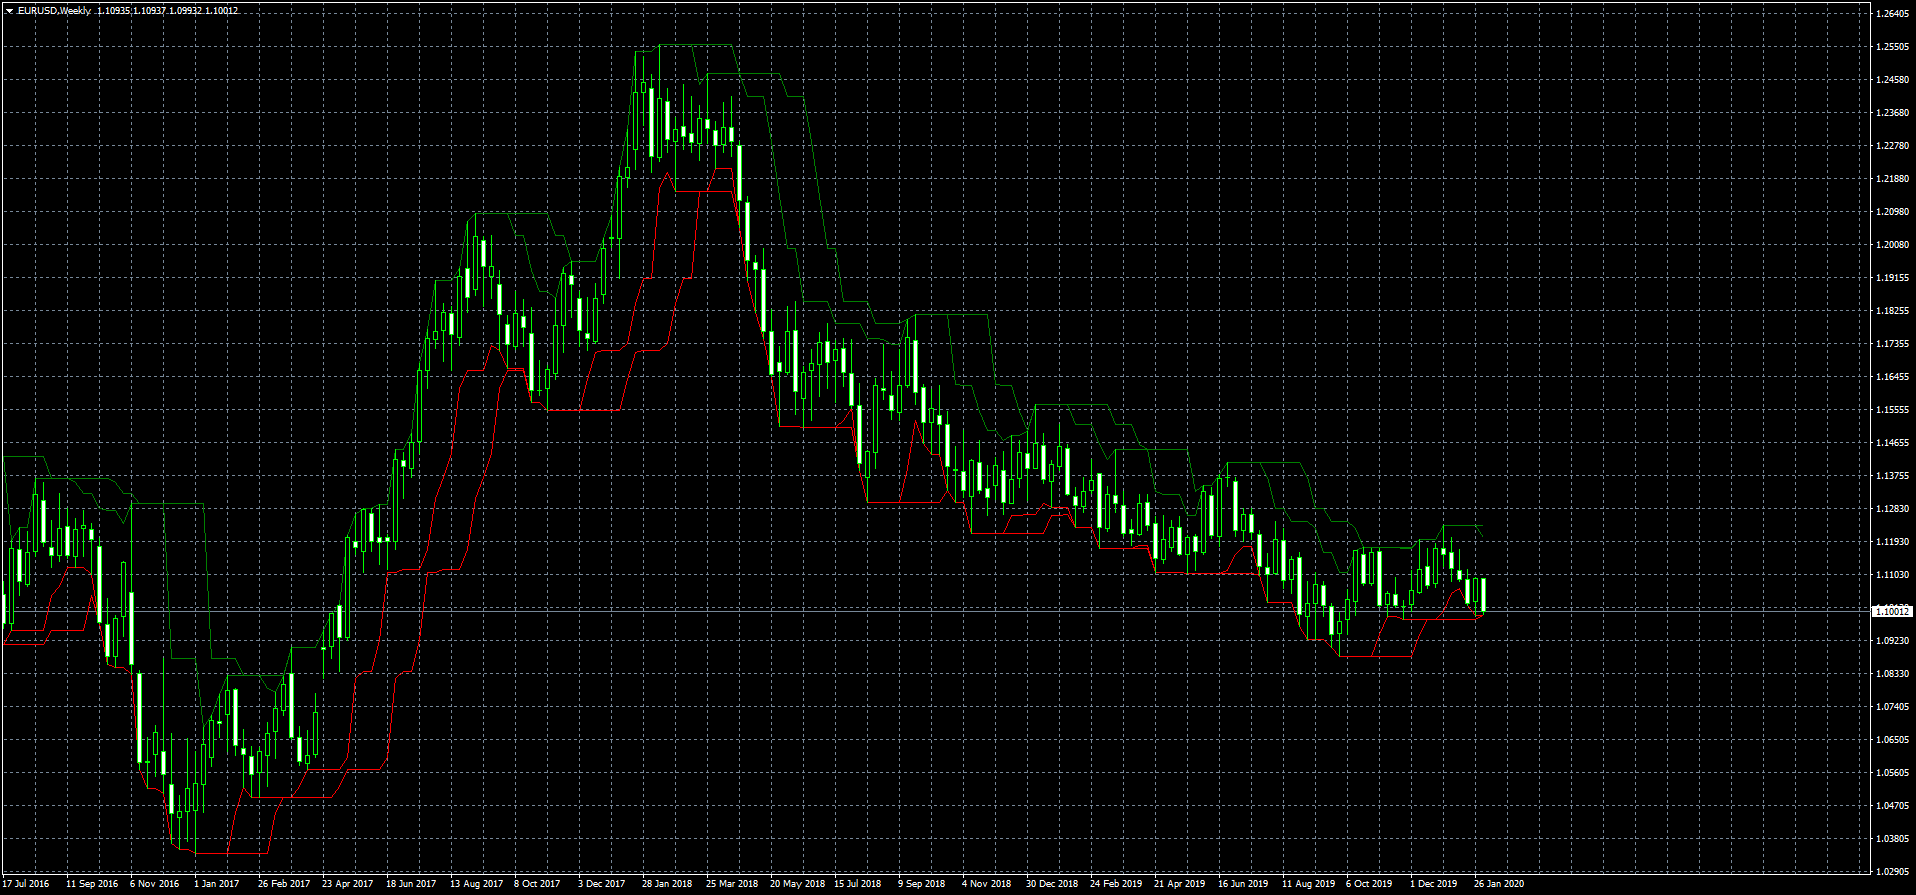Click the 6 Nov 2016 date label

pyautogui.click(x=155, y=884)
